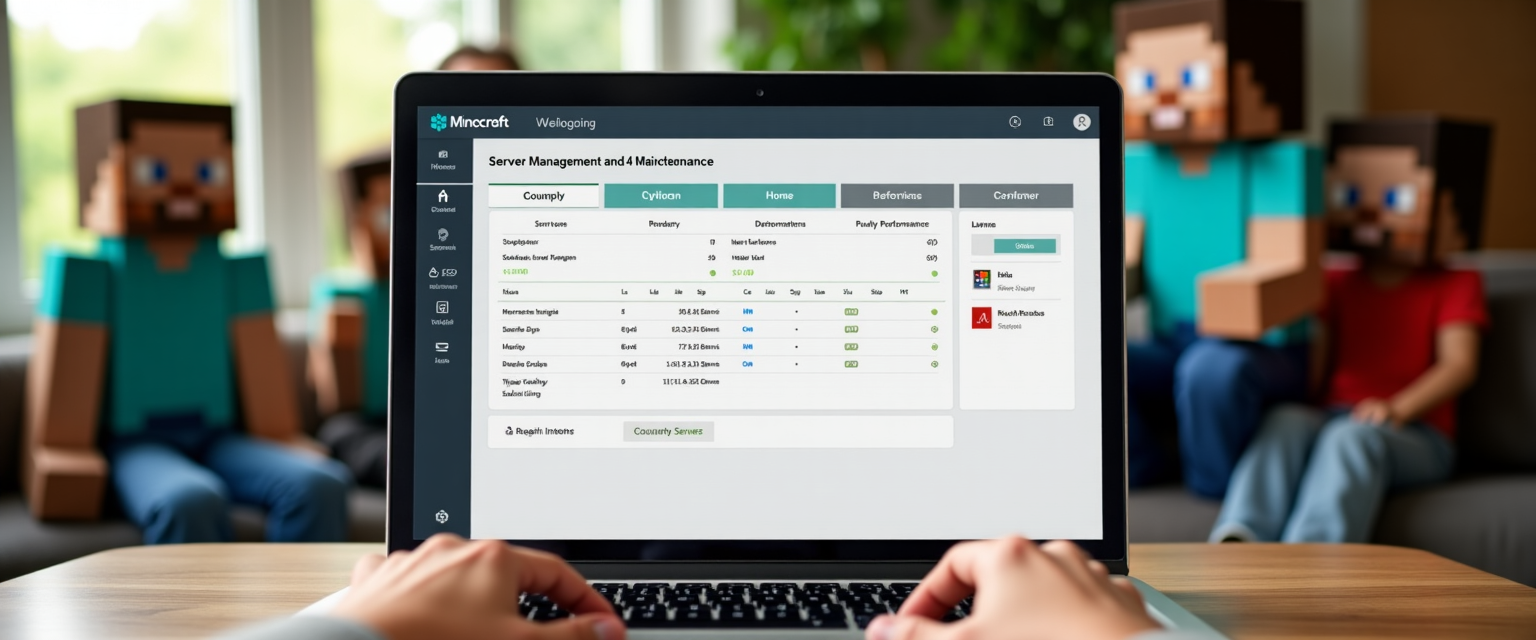This screenshot has width=1536, height=640.
Task: Click the green status circle in the Marity row
Action: [x=934, y=347]
